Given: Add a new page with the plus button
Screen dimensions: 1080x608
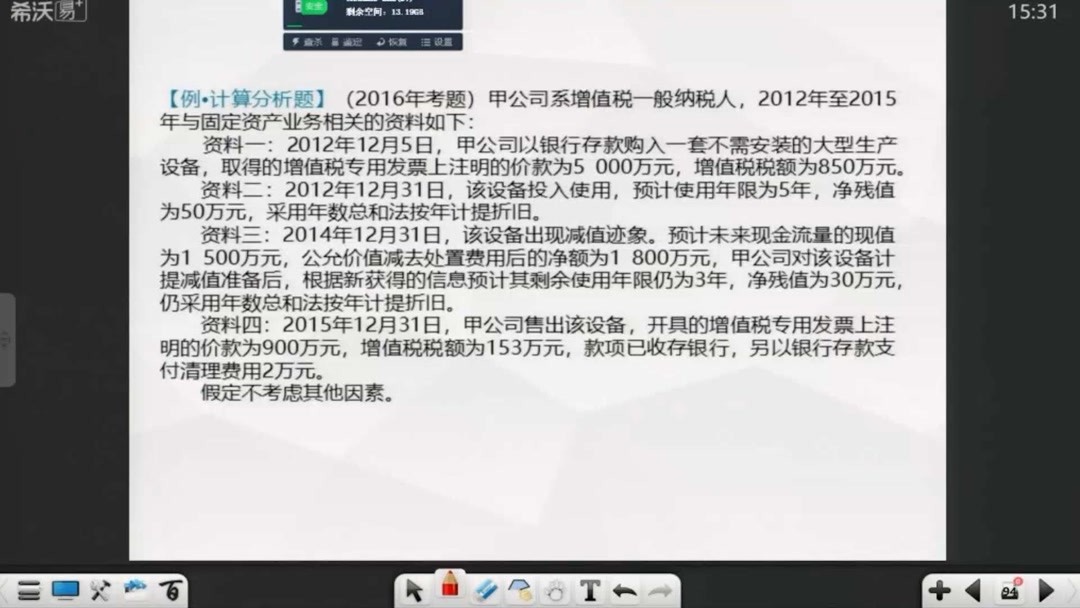Looking at the screenshot, I should [940, 591].
